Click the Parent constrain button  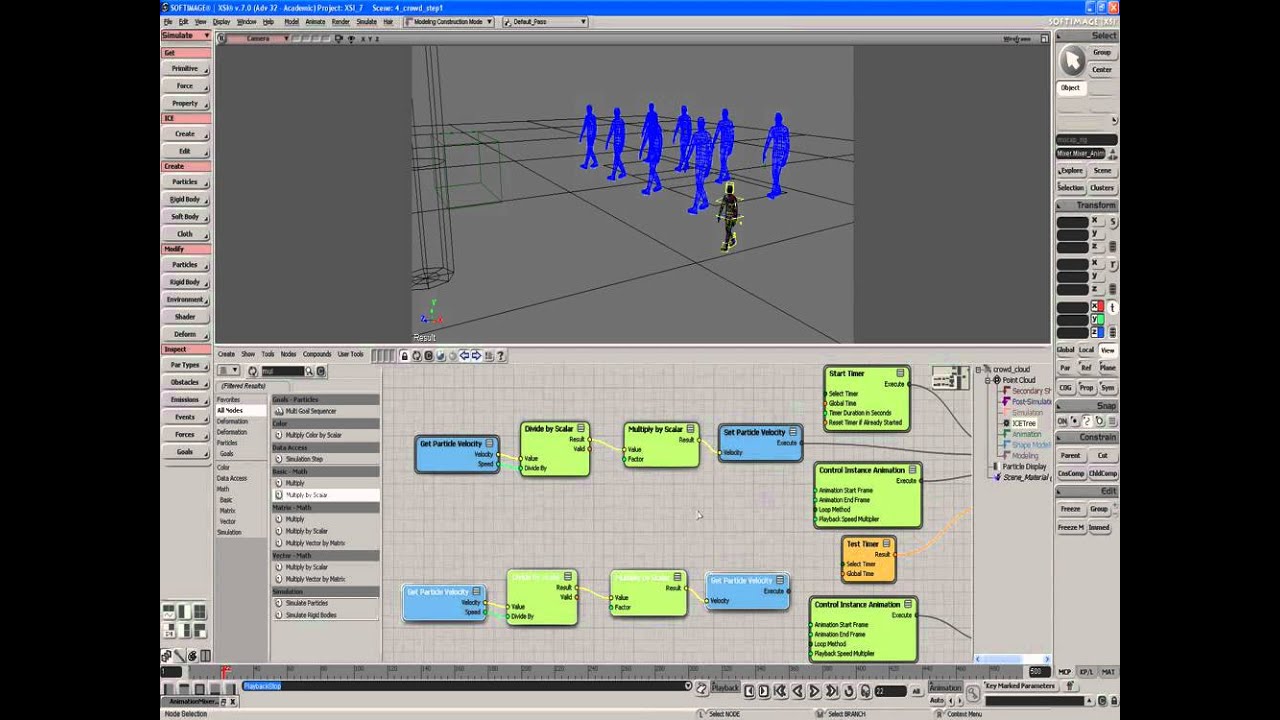tap(1071, 455)
